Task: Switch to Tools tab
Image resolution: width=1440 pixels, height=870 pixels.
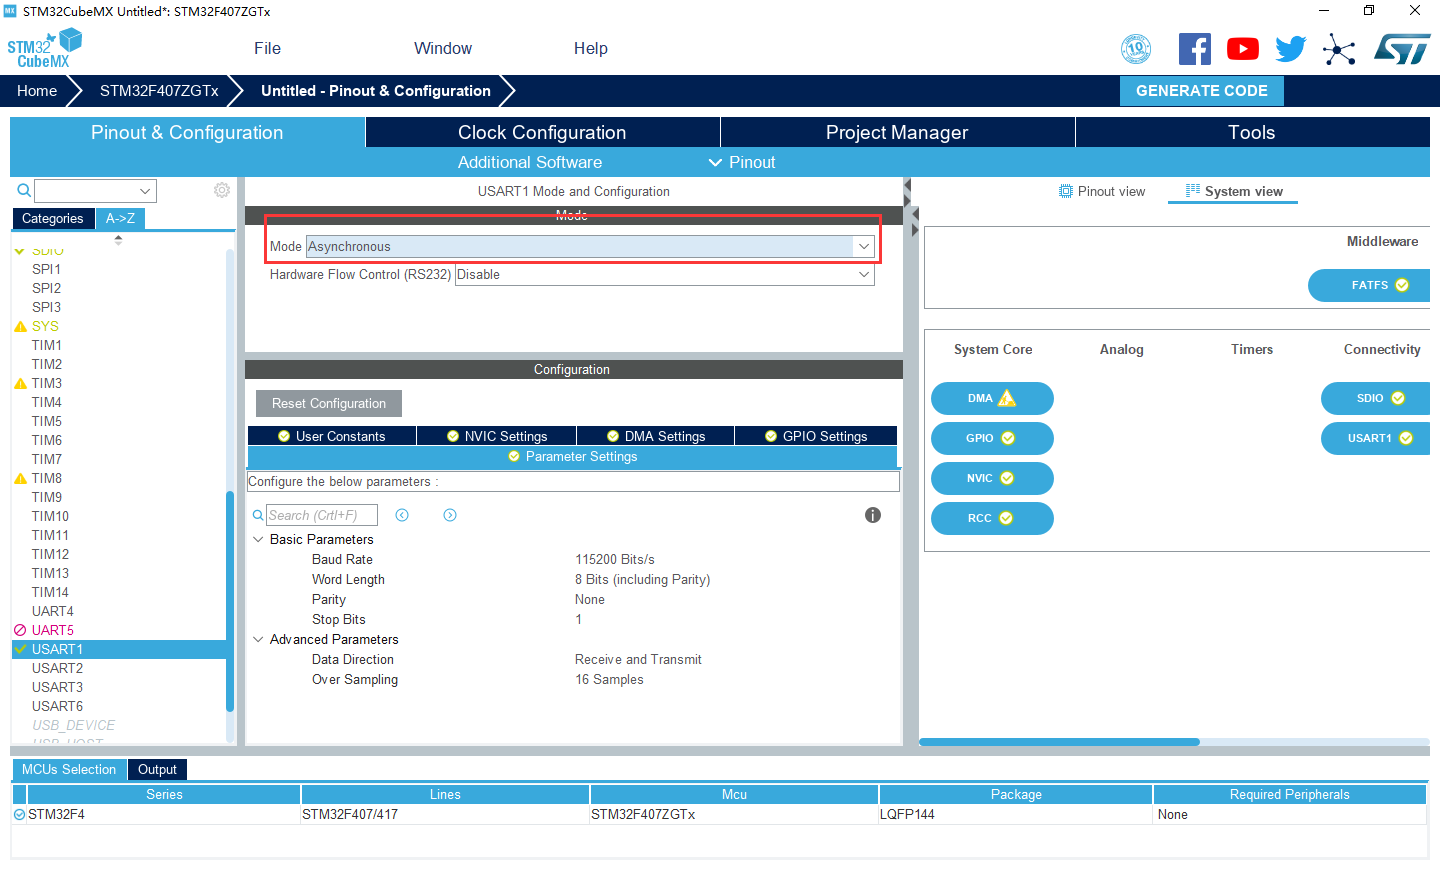Action: pos(1252,132)
